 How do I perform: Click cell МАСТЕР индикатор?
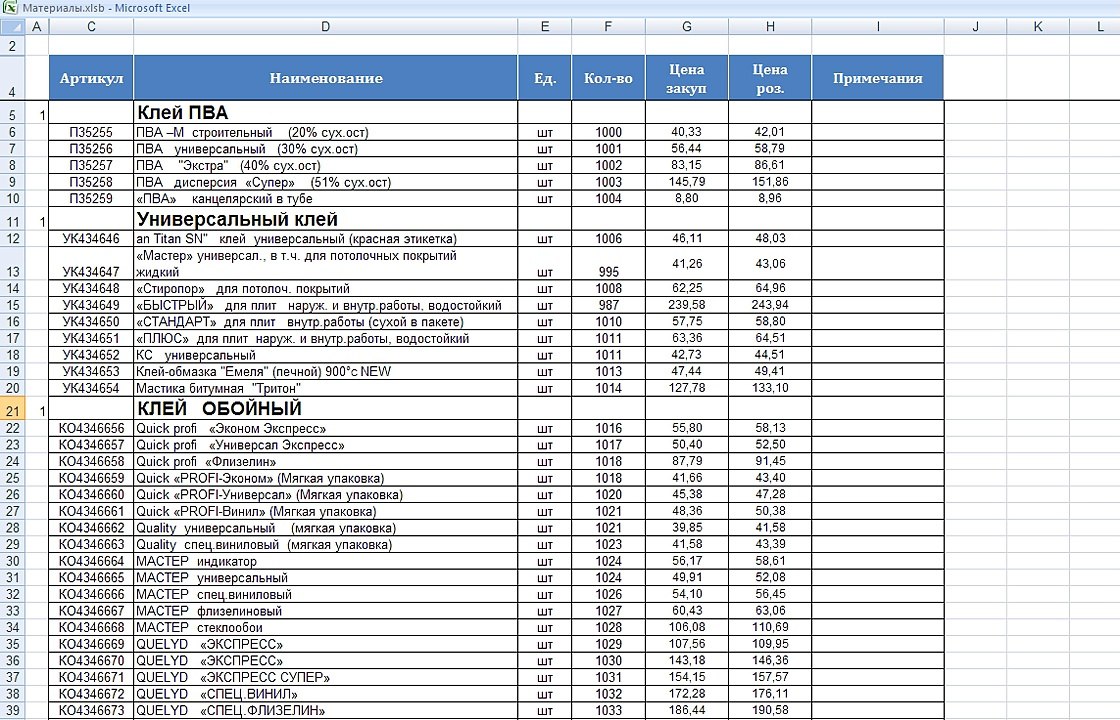tap(326, 561)
